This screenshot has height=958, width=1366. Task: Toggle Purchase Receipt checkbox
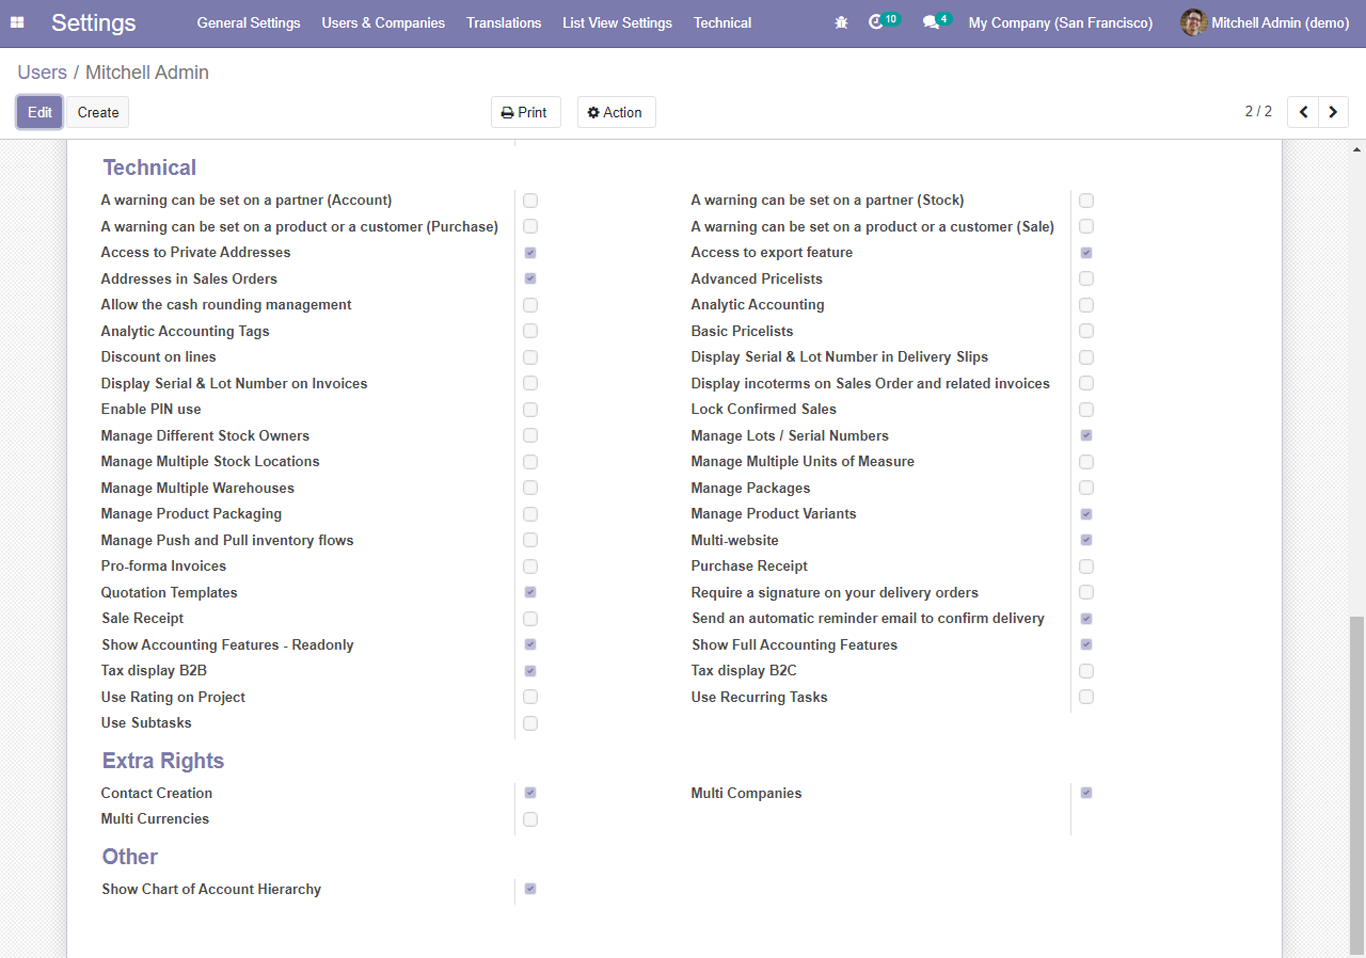[x=1086, y=566]
